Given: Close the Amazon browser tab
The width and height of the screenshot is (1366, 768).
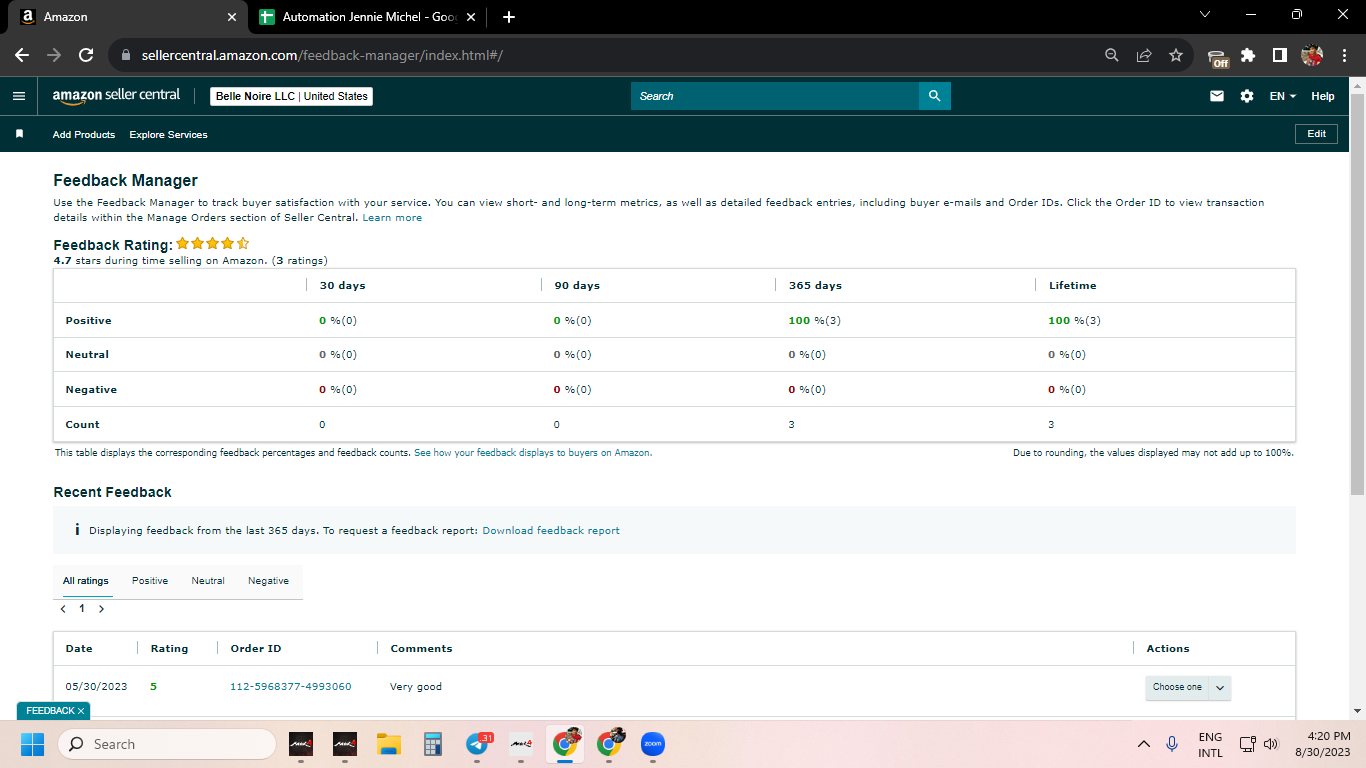Looking at the screenshot, I should tap(232, 17).
